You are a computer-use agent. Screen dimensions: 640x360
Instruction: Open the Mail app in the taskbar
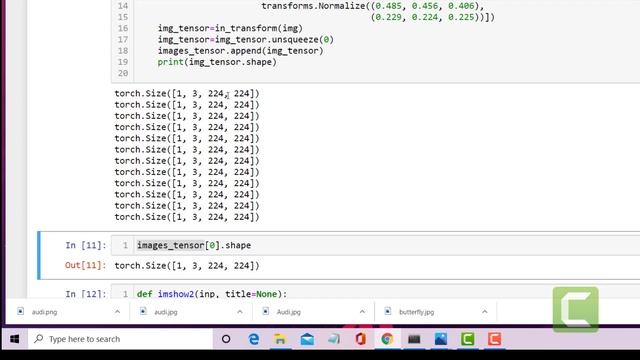click(307, 339)
